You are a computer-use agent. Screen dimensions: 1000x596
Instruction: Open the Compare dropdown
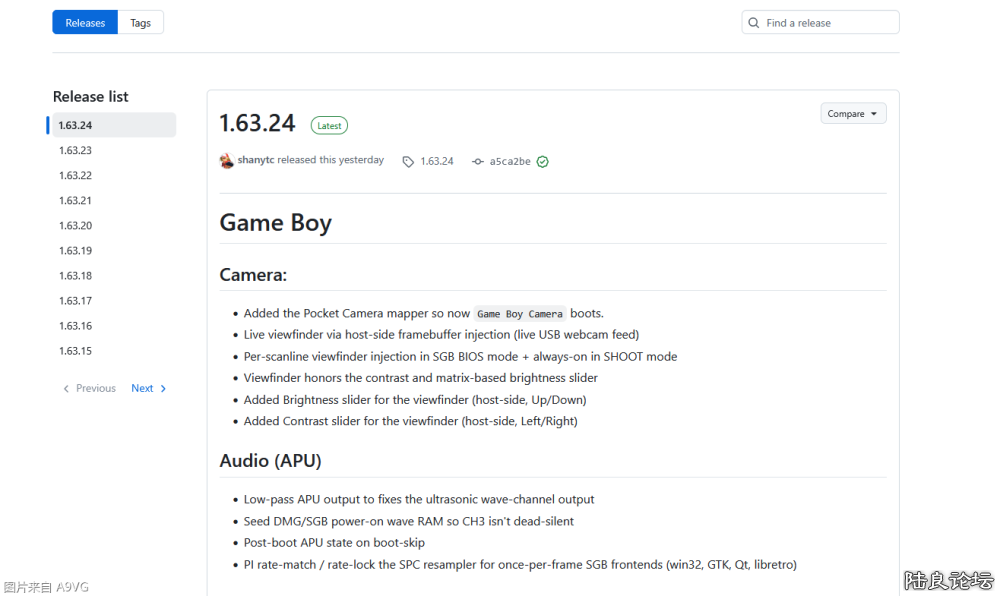(853, 113)
